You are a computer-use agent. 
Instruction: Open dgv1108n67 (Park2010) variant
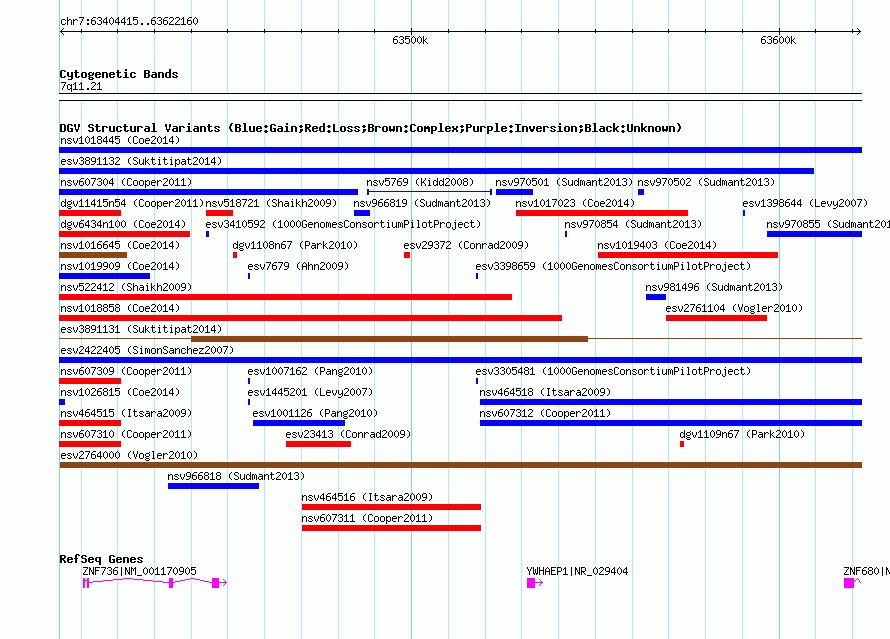click(x=235, y=255)
